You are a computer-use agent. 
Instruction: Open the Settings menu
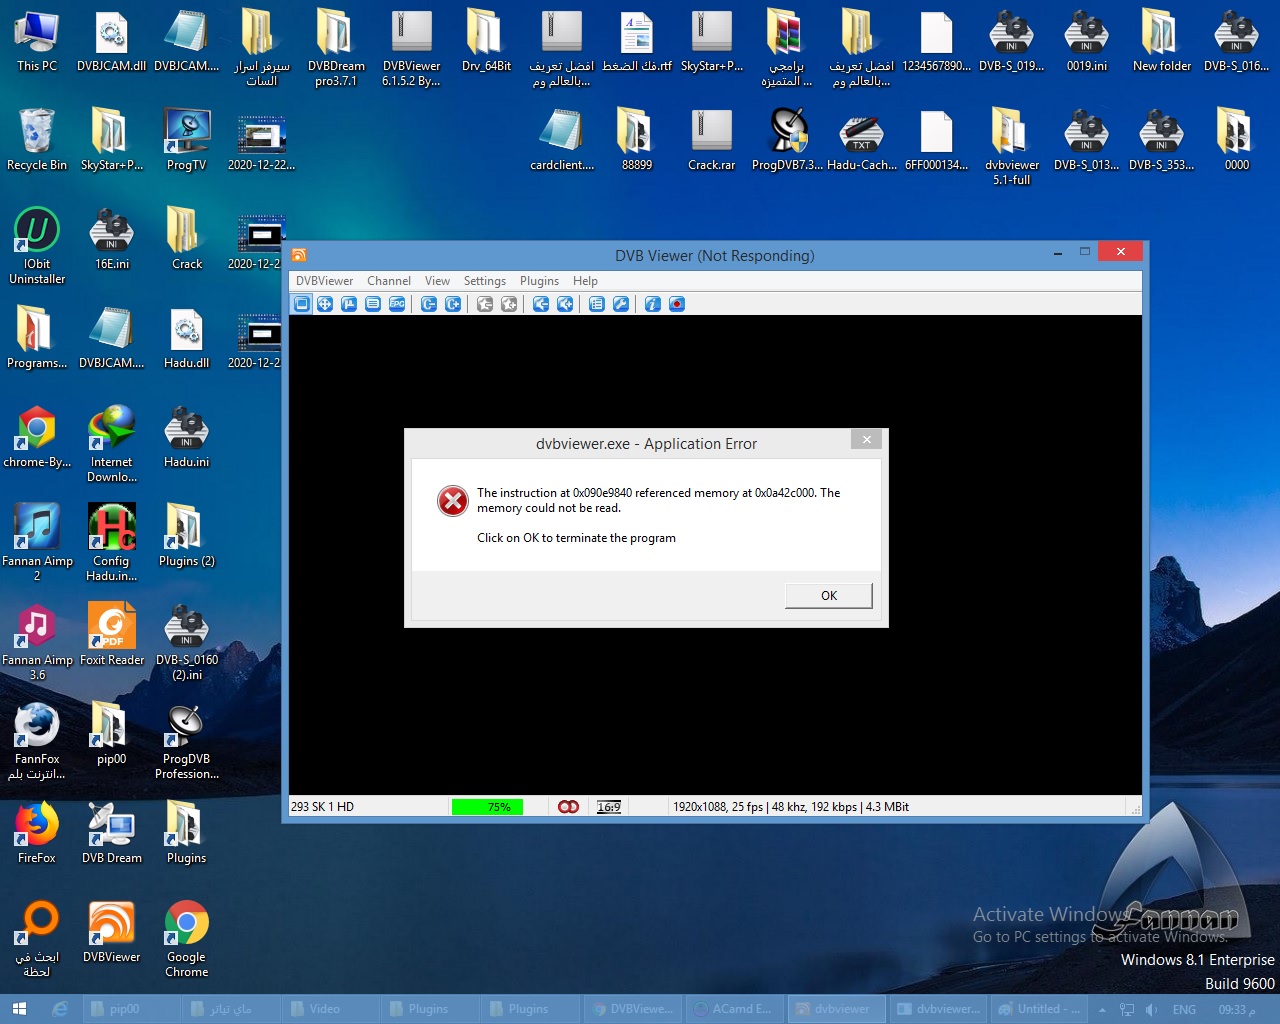click(485, 281)
